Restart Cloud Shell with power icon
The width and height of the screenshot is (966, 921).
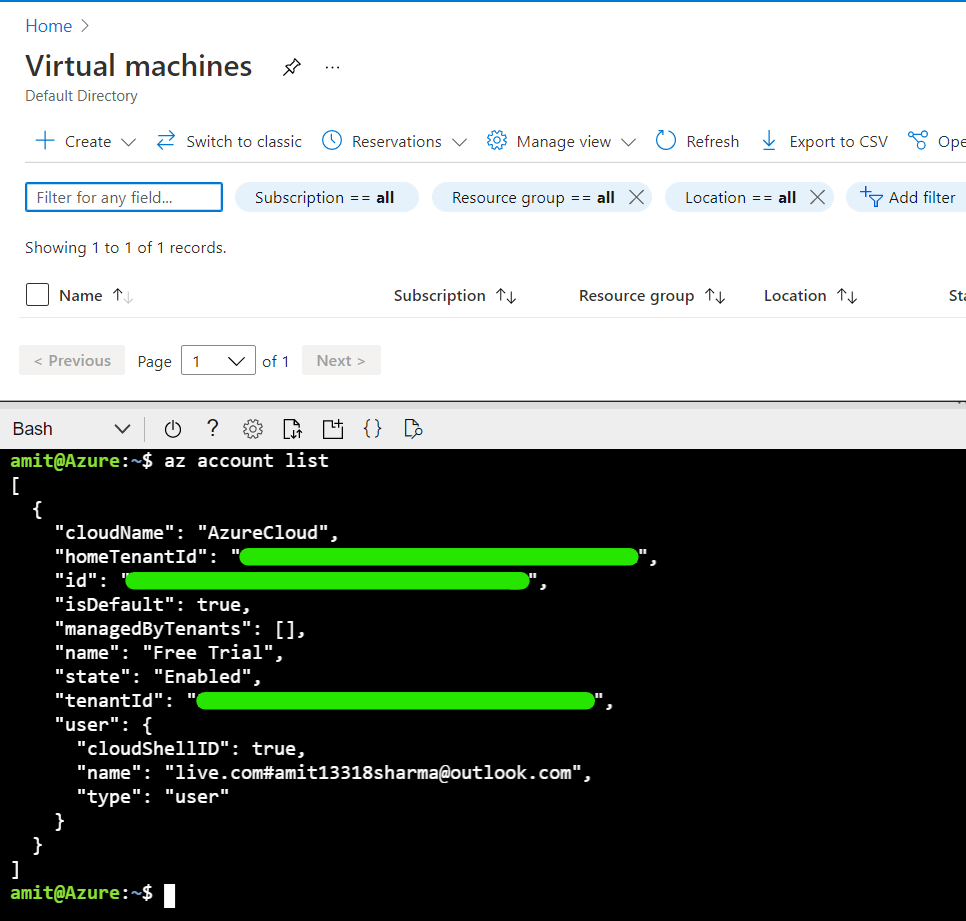172,429
